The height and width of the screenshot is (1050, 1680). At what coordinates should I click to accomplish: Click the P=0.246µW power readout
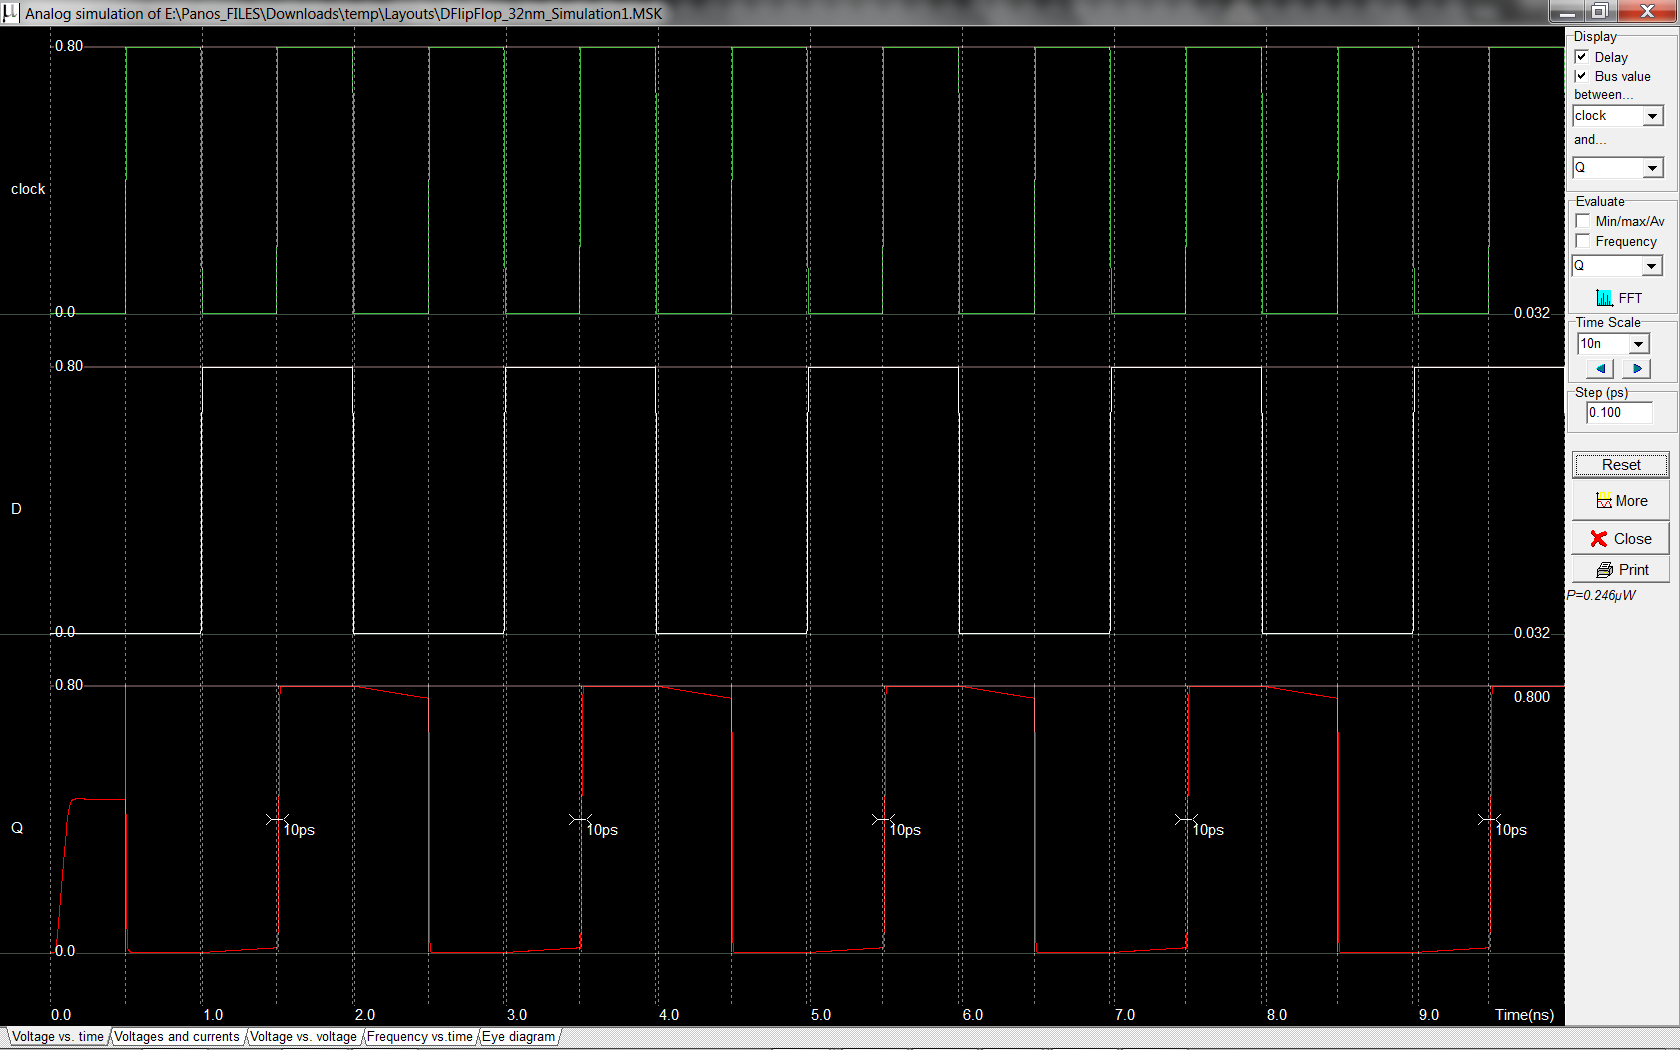coord(1601,595)
